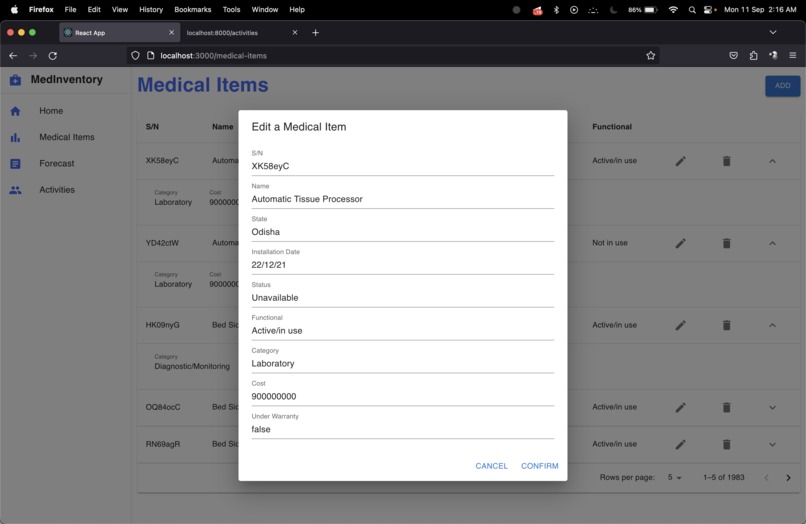Click the ADD button

pos(782,86)
